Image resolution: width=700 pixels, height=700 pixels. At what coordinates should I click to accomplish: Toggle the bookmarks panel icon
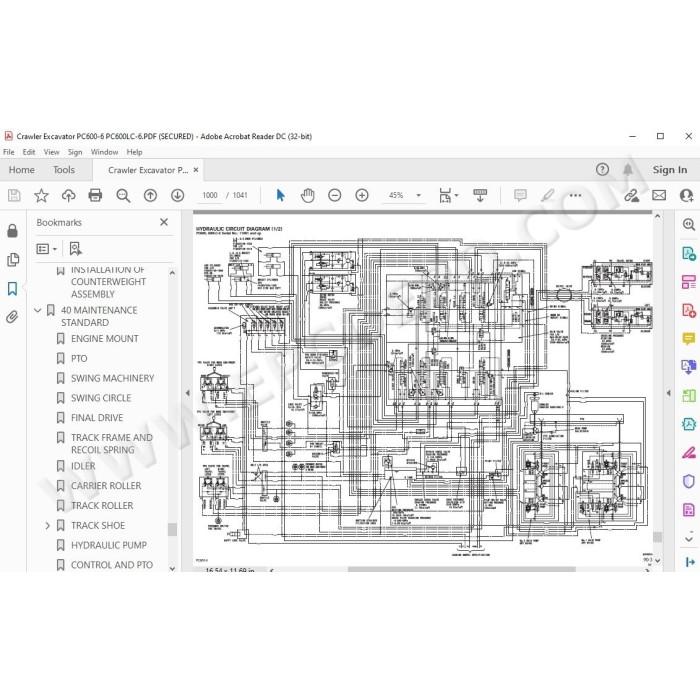click(12, 288)
